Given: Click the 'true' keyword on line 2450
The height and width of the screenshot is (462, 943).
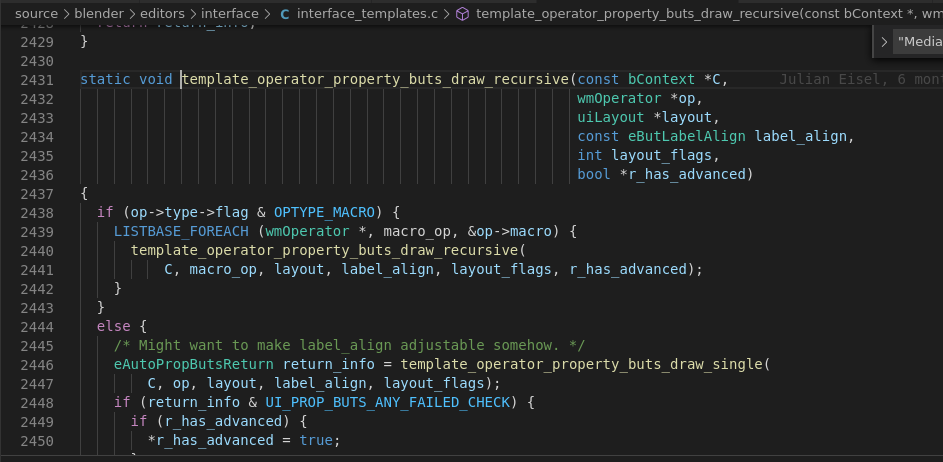Looking at the screenshot, I should point(316,440).
